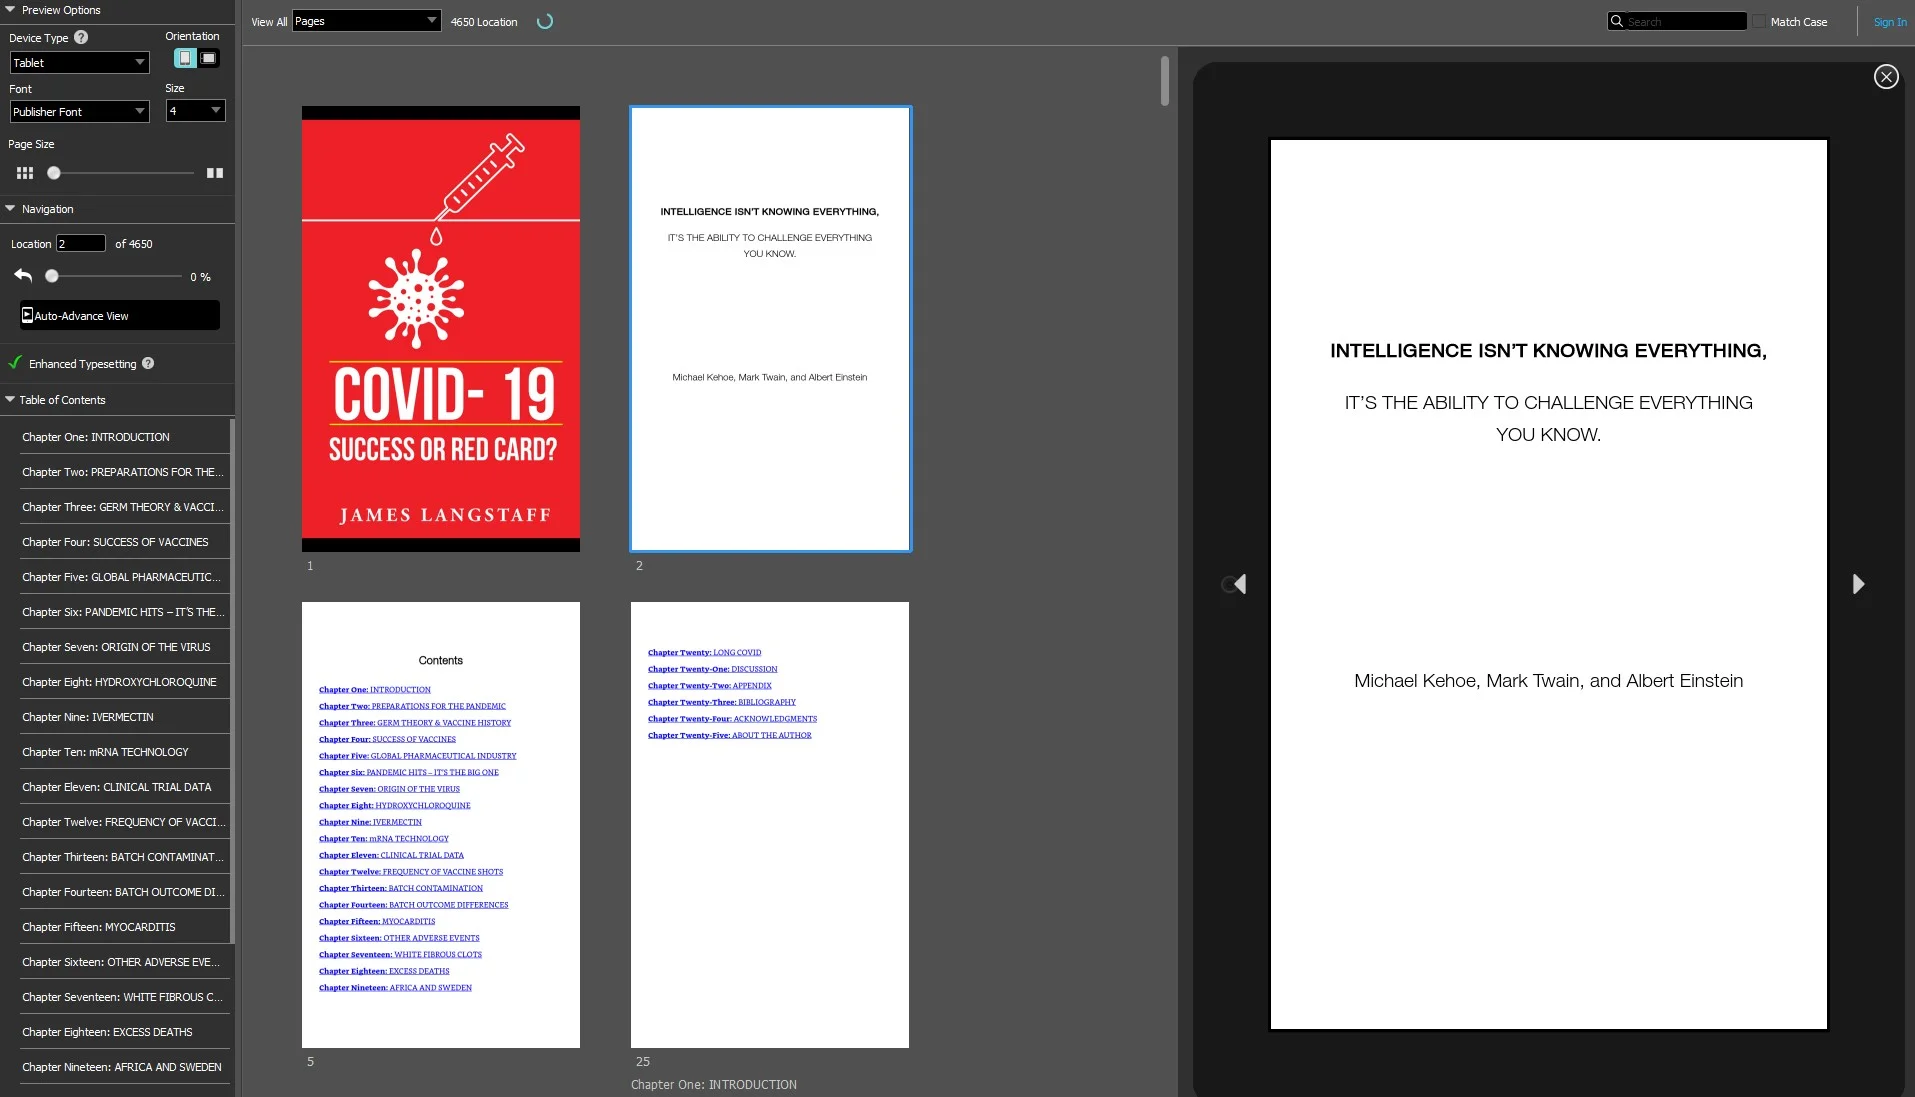Open the Publisher Font dropdown
Screen dimensions: 1915x1097
pos(79,112)
